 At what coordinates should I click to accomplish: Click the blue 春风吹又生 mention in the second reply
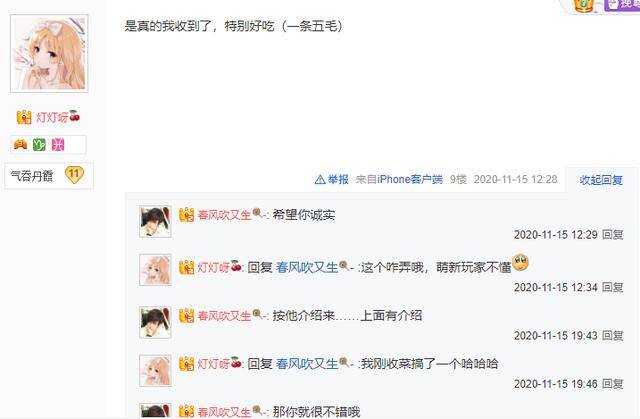[307, 267]
